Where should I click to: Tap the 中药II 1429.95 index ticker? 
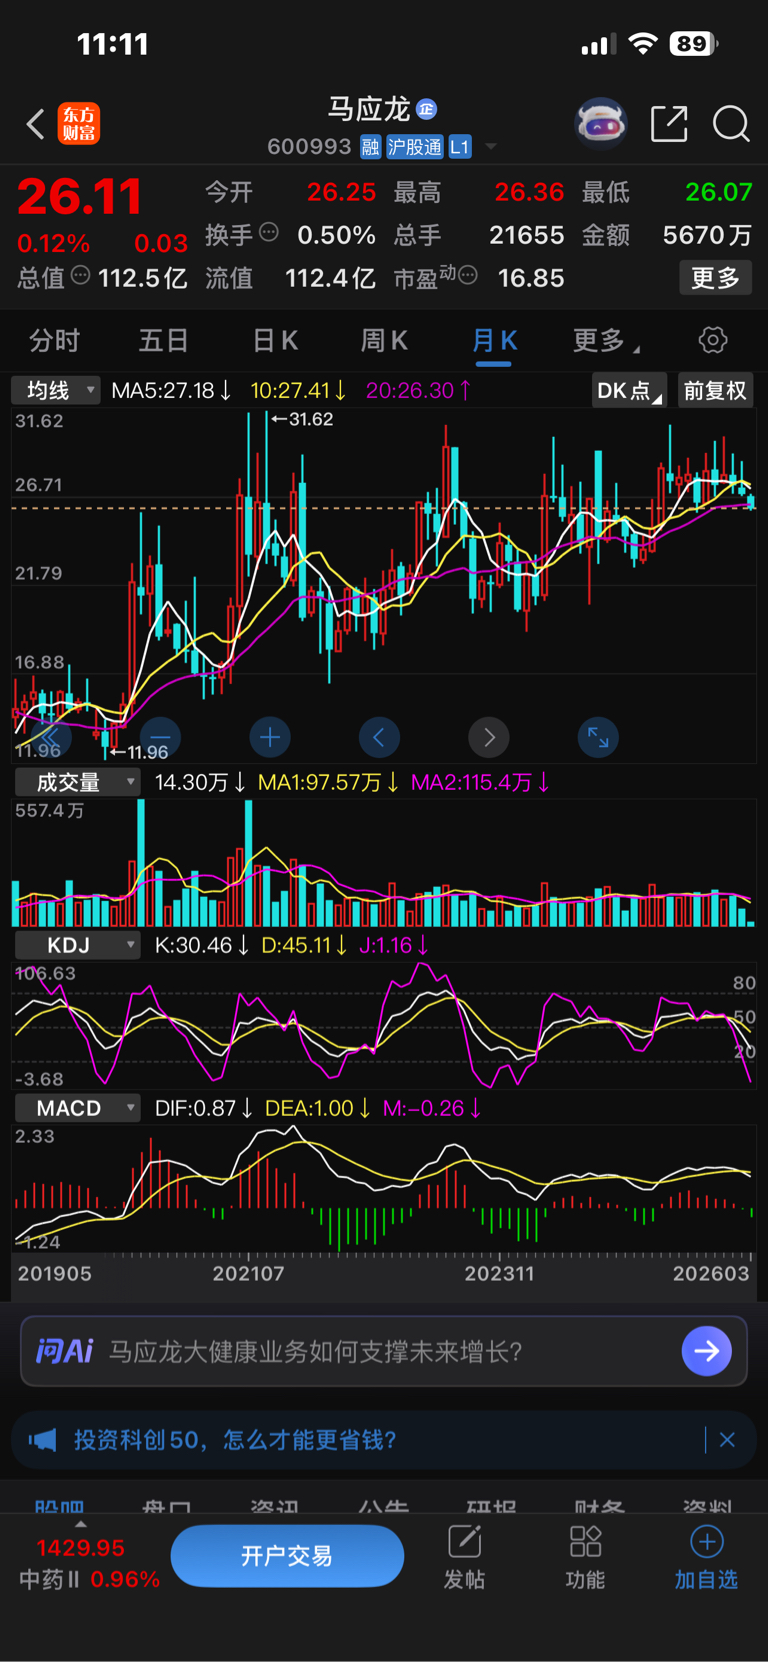(x=89, y=1563)
